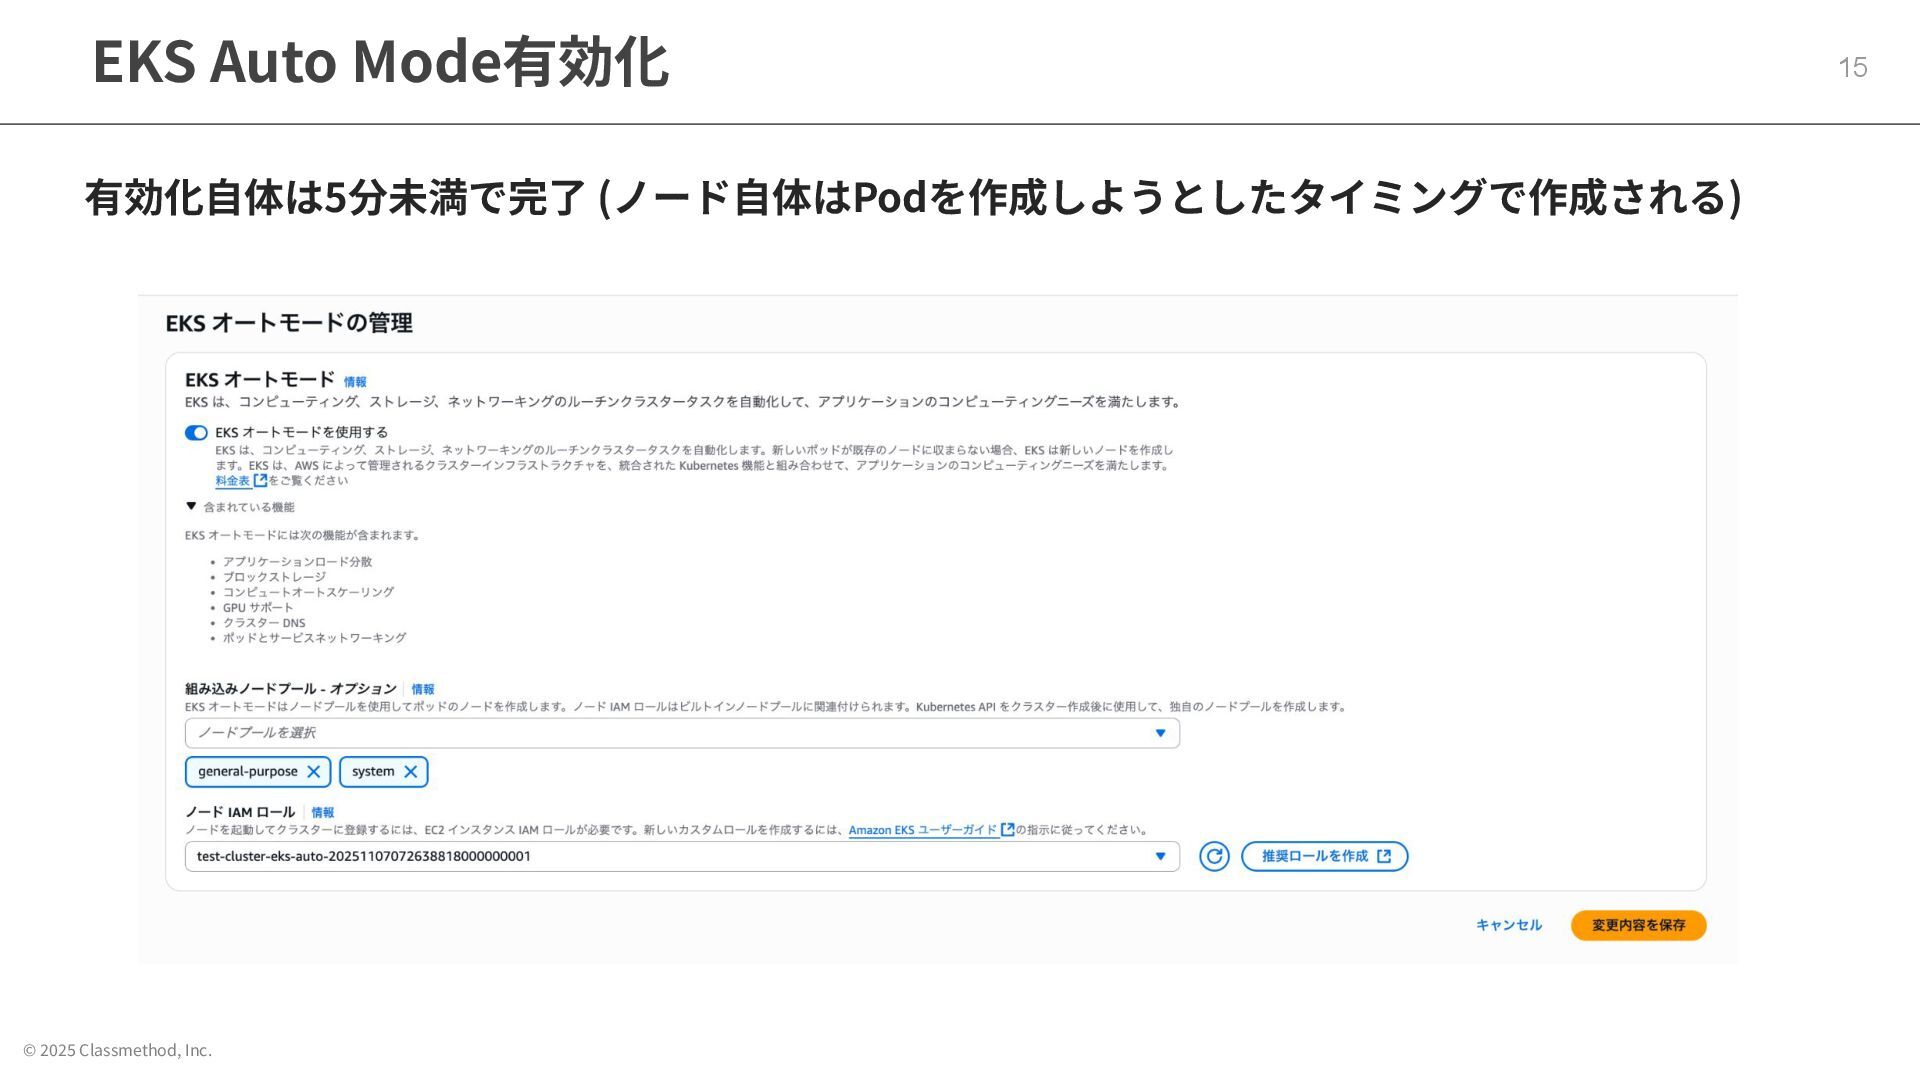Click external-link icon inside 推奨ロールを作成
Screen dimensions: 1920x1080
[x=1384, y=857]
